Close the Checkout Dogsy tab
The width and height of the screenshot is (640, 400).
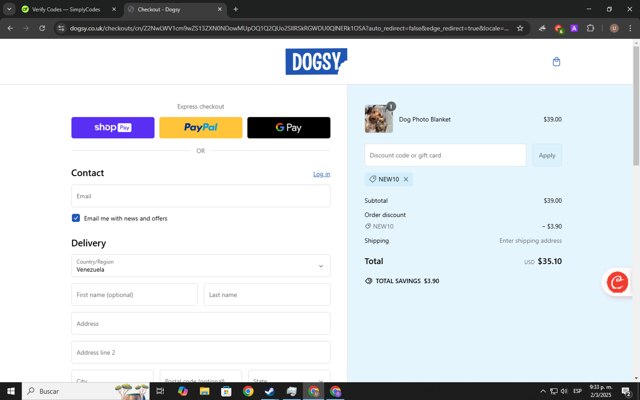220,9
